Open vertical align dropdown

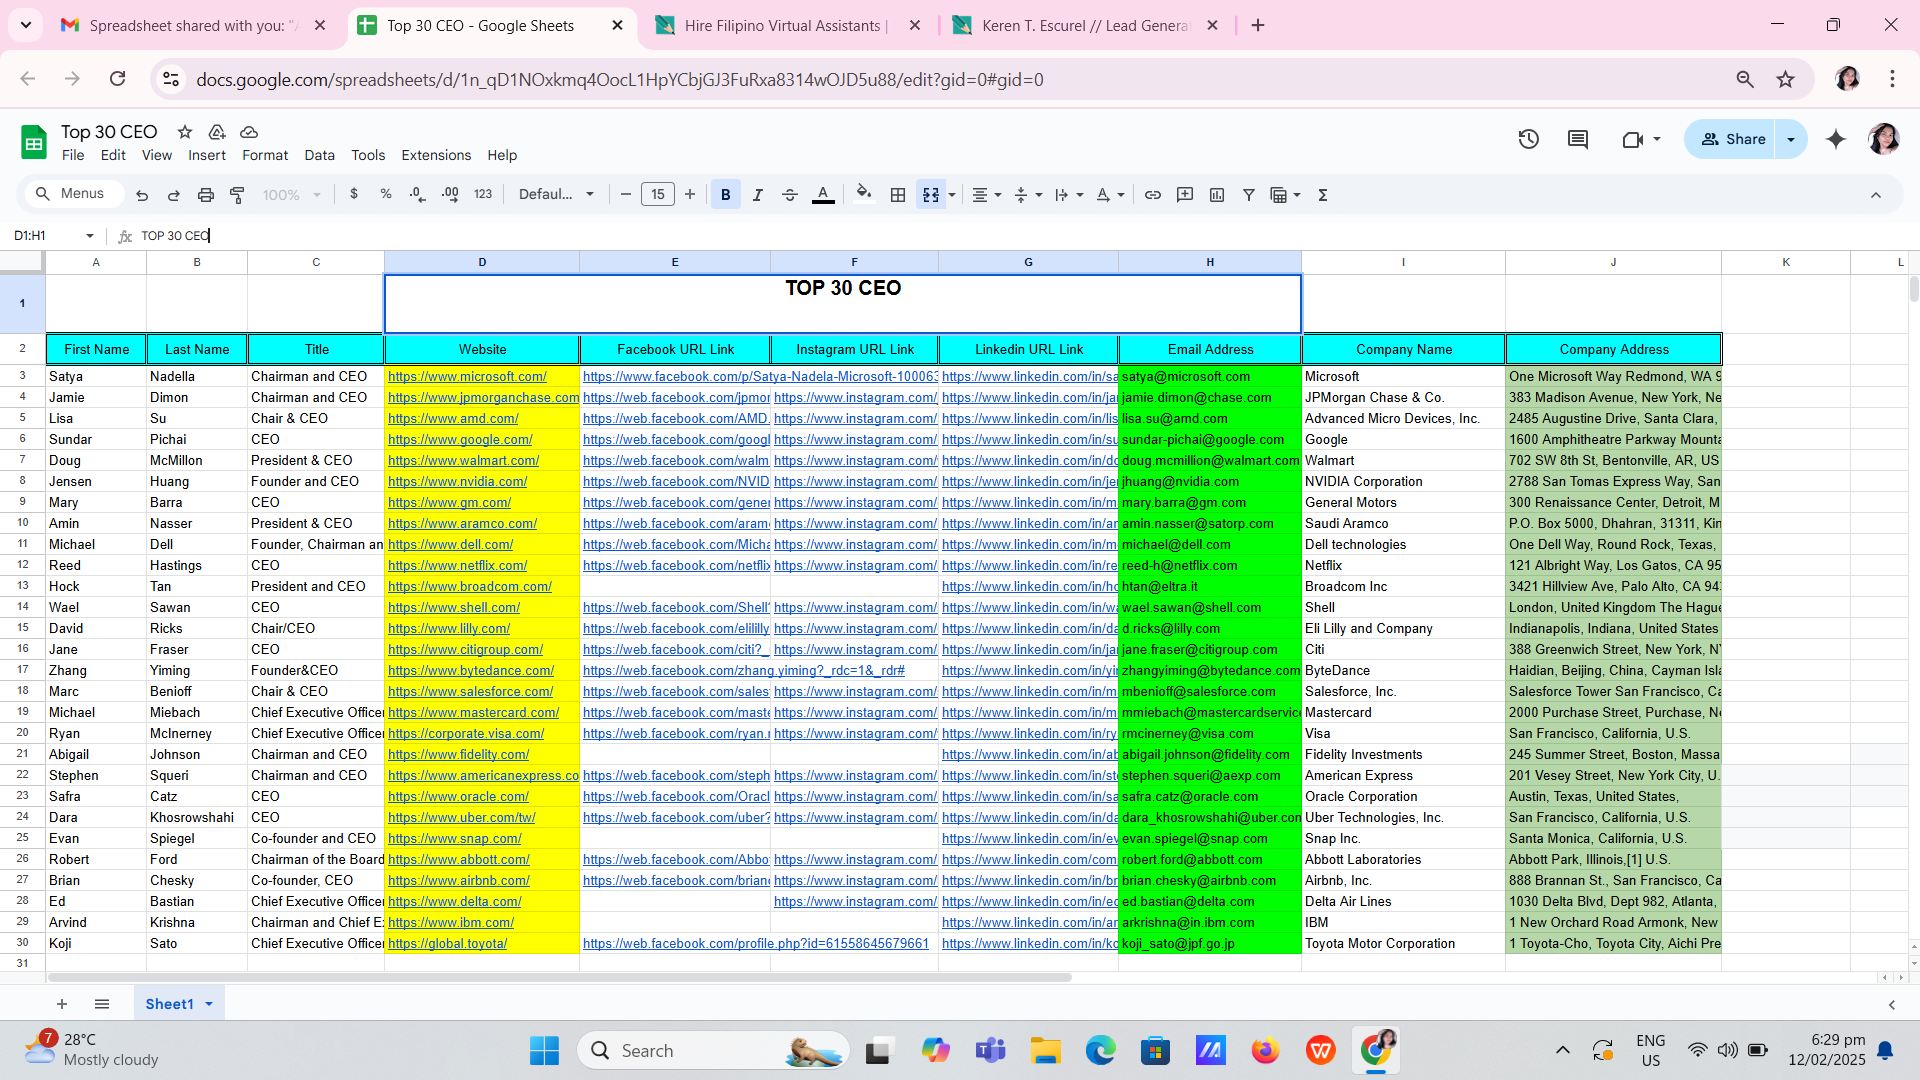pos(1028,195)
